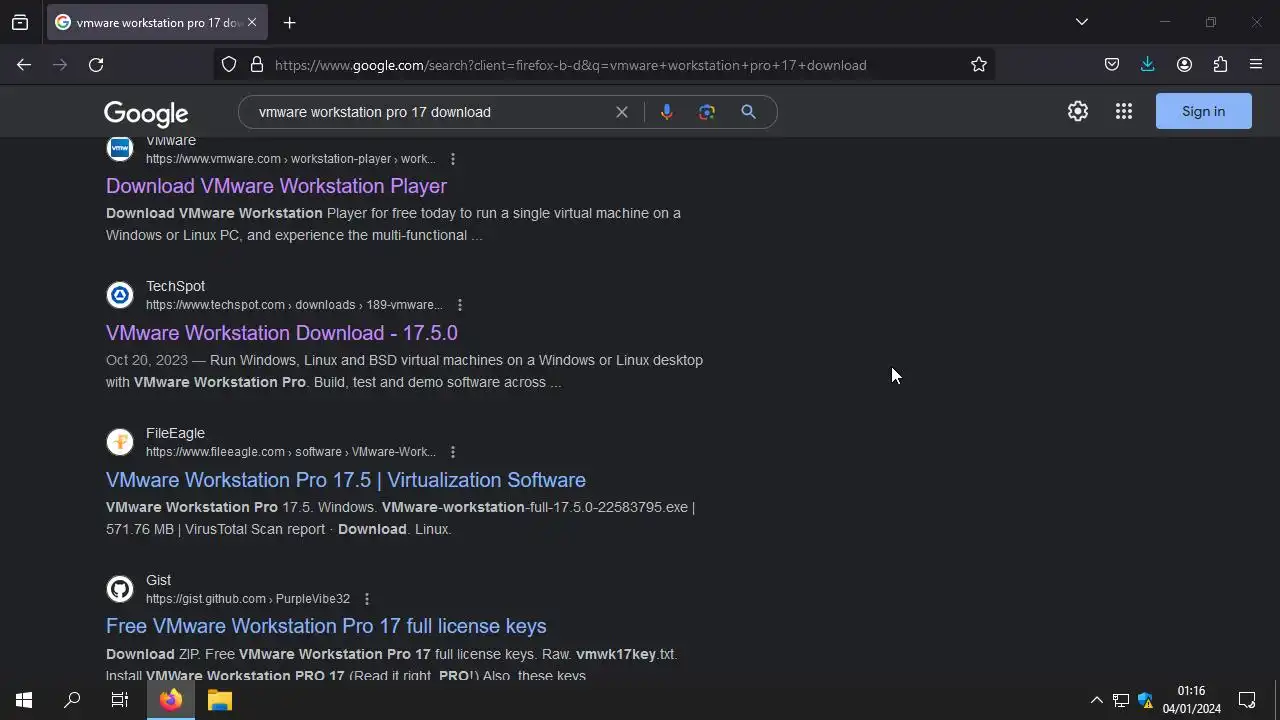Click the FileEagle favicon
The width and height of the screenshot is (1280, 720).
coord(120,442)
